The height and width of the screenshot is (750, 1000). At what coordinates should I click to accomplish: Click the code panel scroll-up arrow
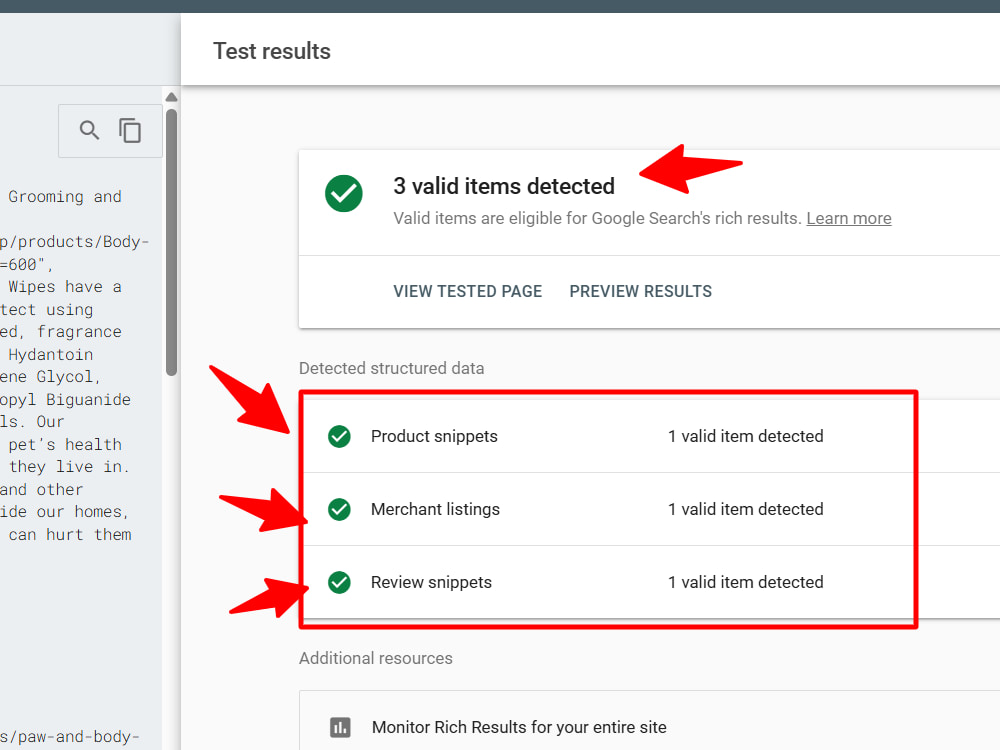(x=171, y=97)
